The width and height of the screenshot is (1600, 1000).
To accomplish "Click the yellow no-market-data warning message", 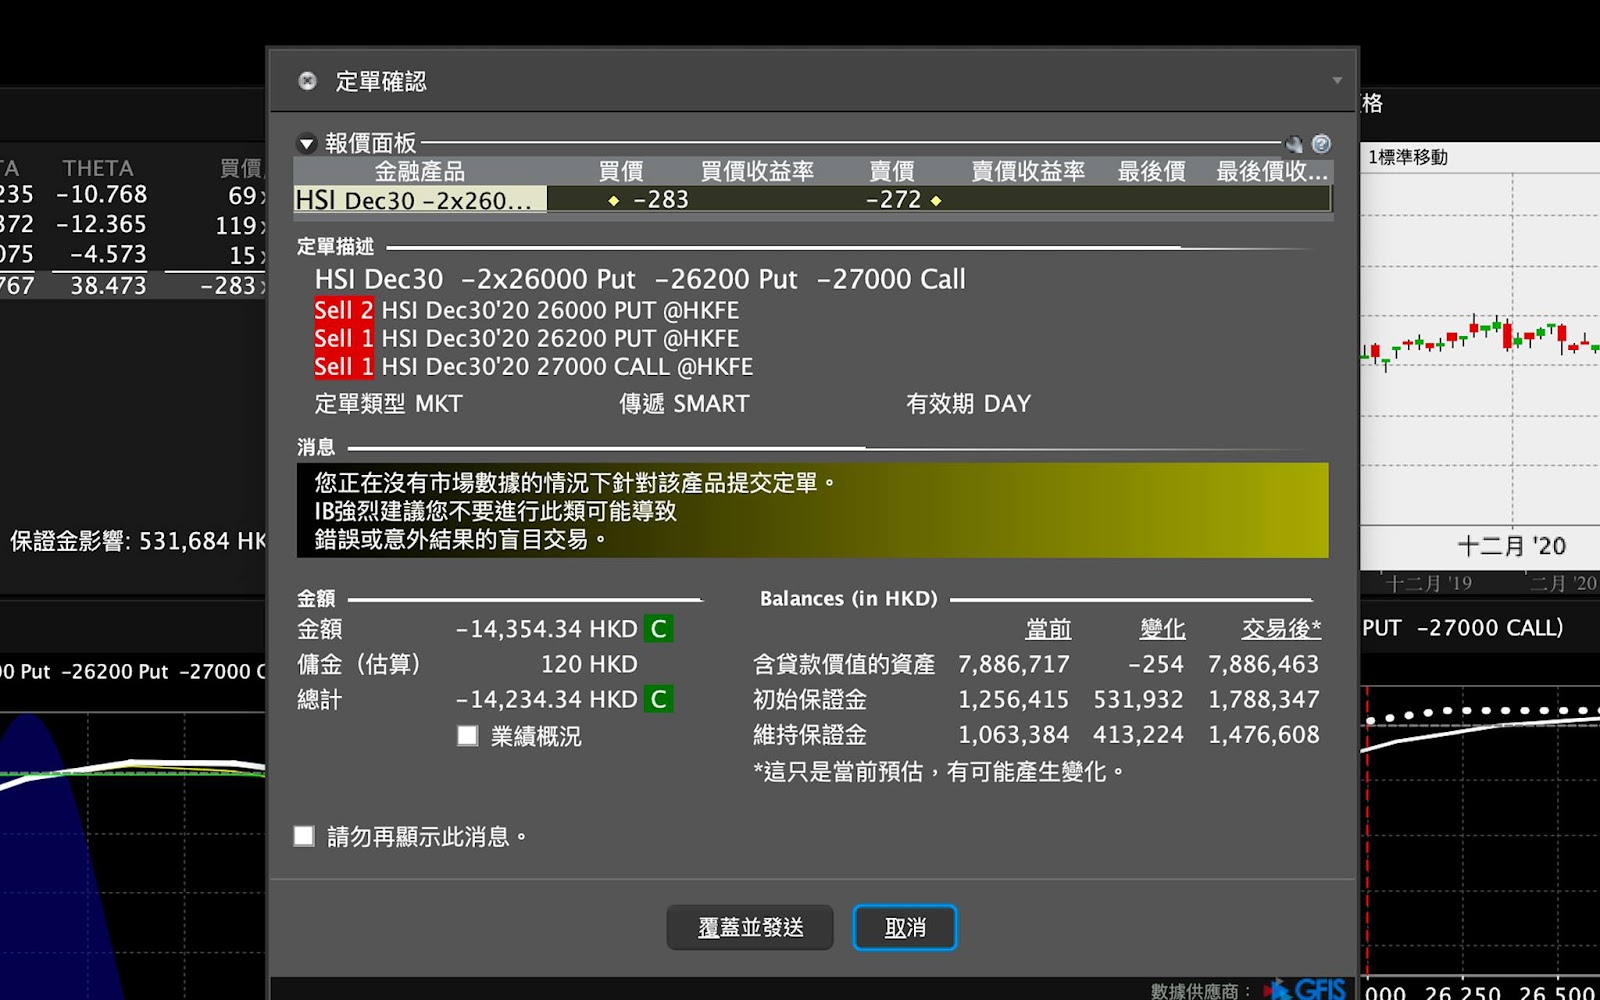I will click(812, 510).
